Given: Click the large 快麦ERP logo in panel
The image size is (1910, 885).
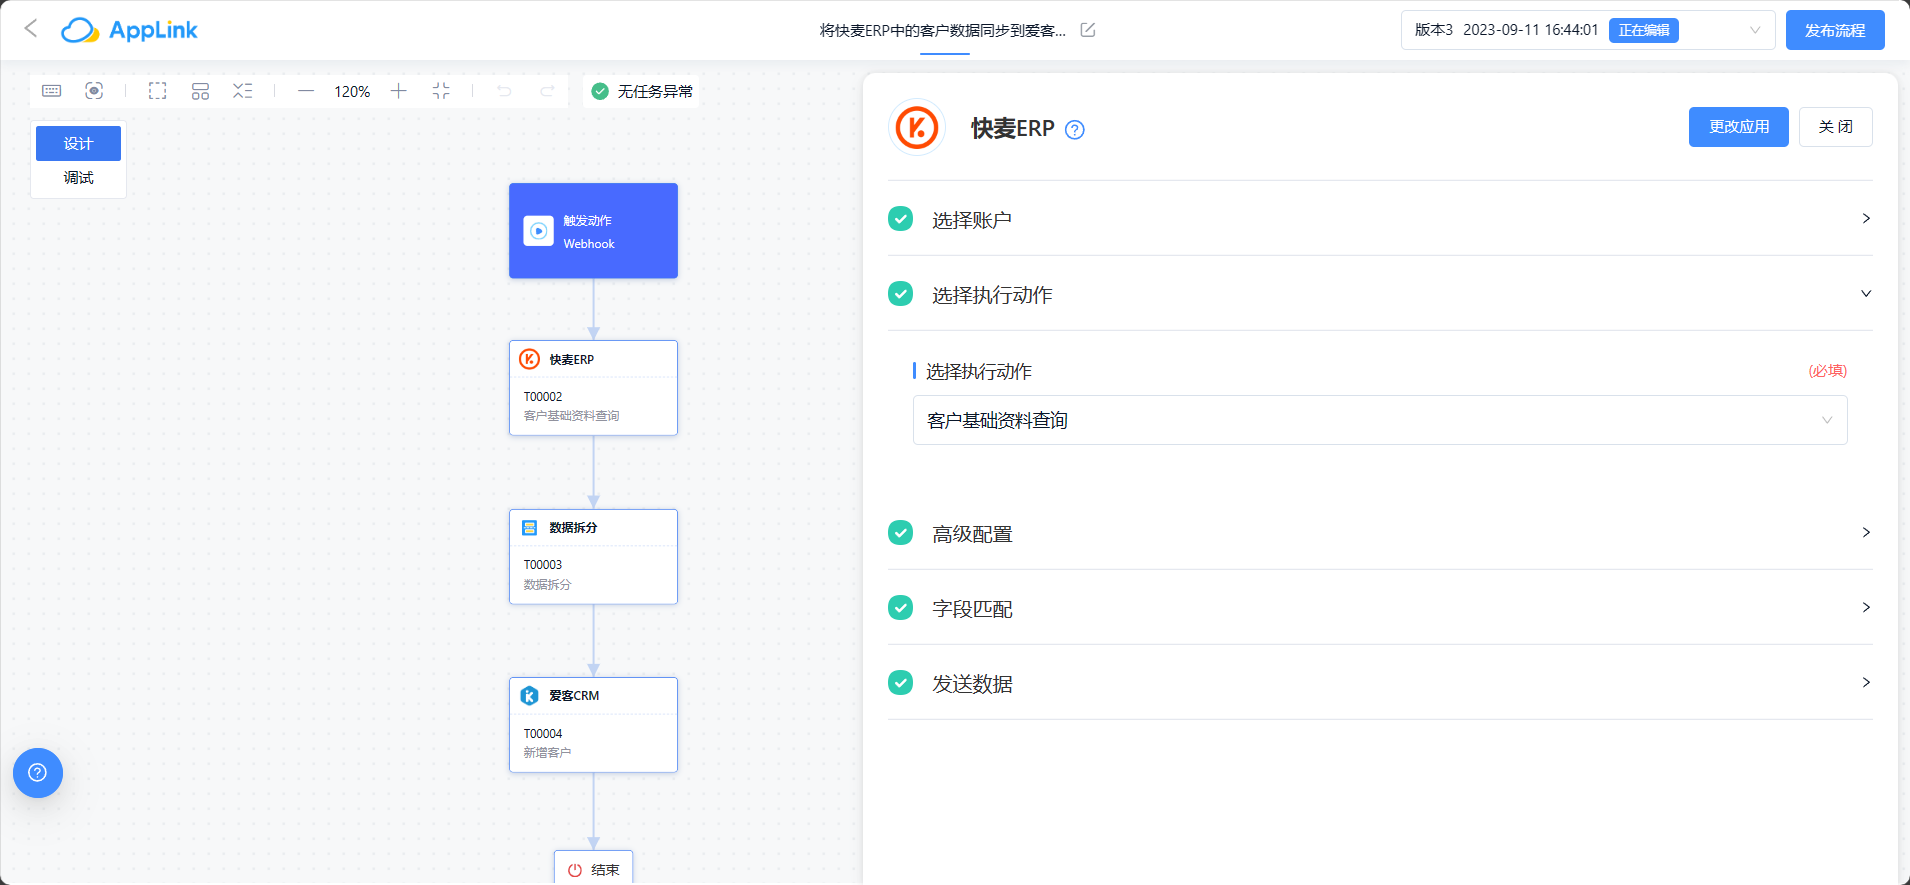Looking at the screenshot, I should (917, 128).
